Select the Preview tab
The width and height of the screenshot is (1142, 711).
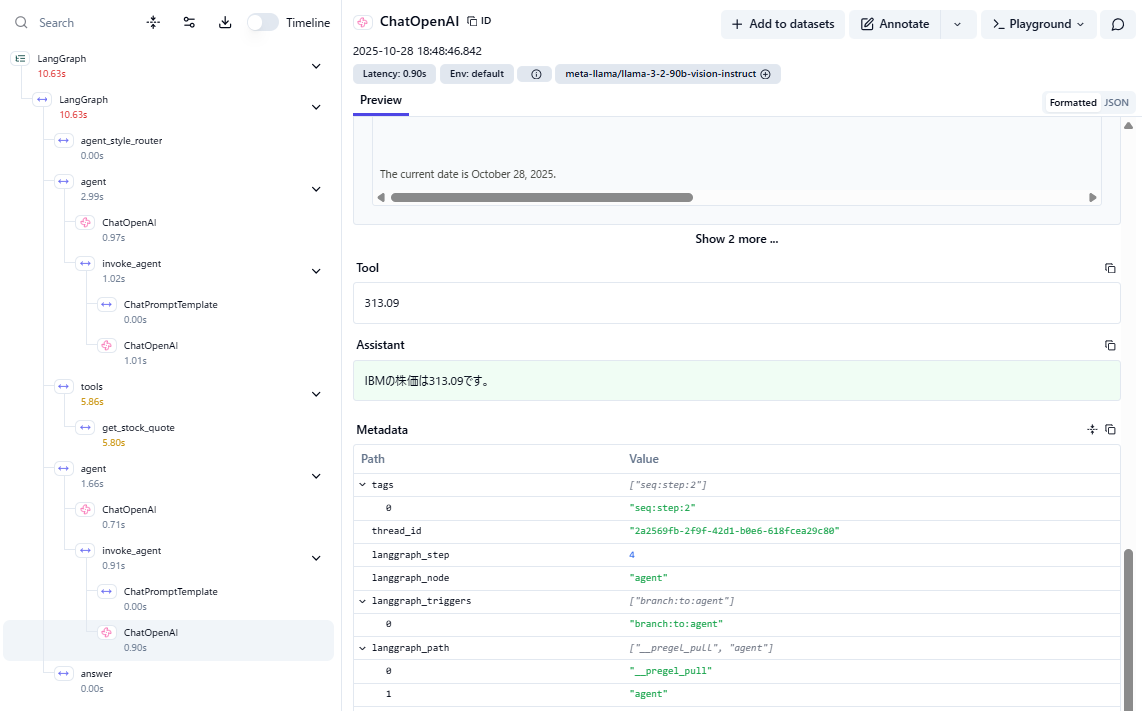click(x=381, y=100)
